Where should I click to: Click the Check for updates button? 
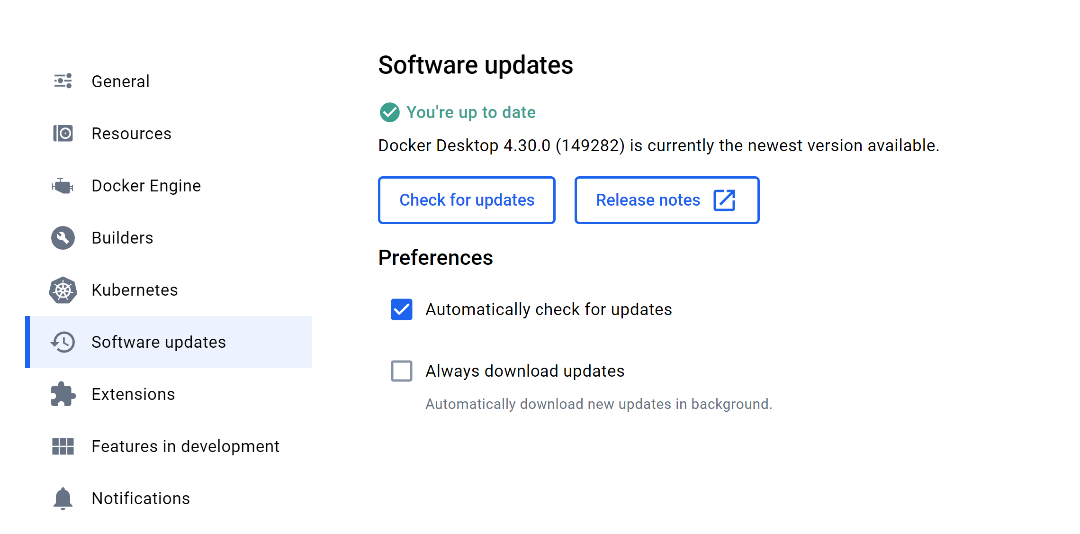(466, 201)
